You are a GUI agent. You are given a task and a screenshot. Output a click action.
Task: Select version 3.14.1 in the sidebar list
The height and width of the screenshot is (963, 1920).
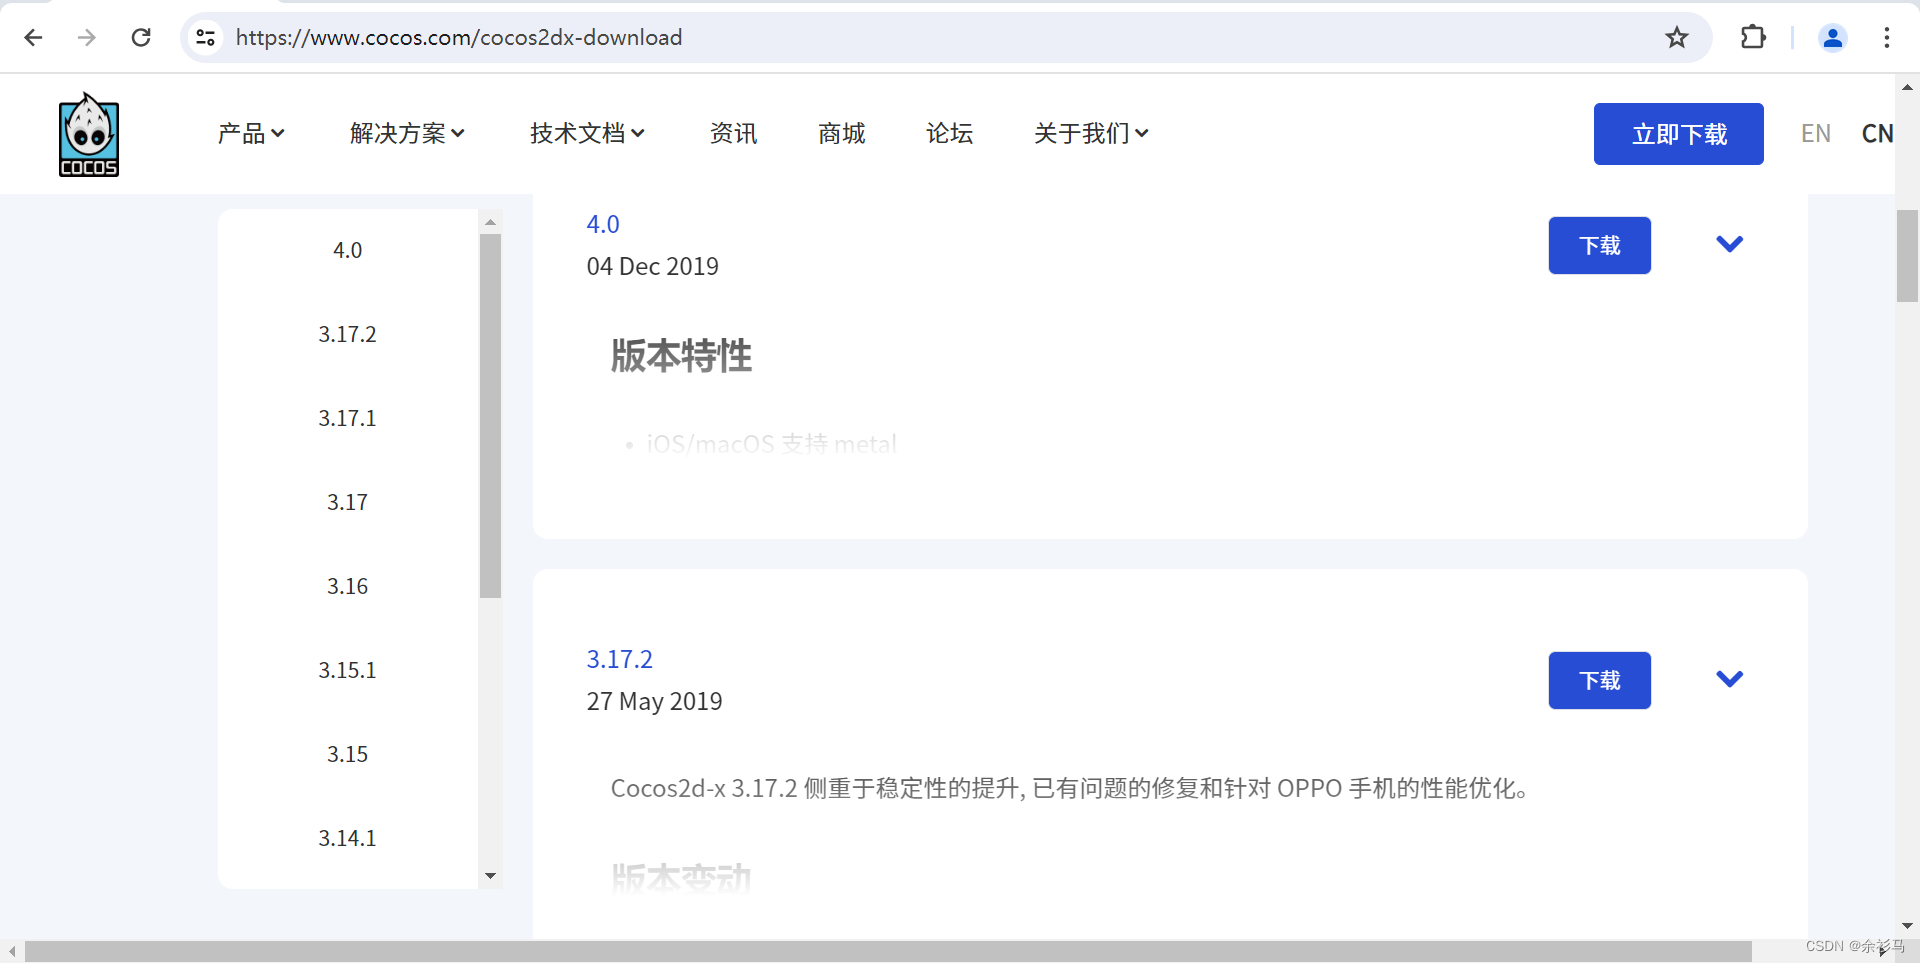[347, 838]
